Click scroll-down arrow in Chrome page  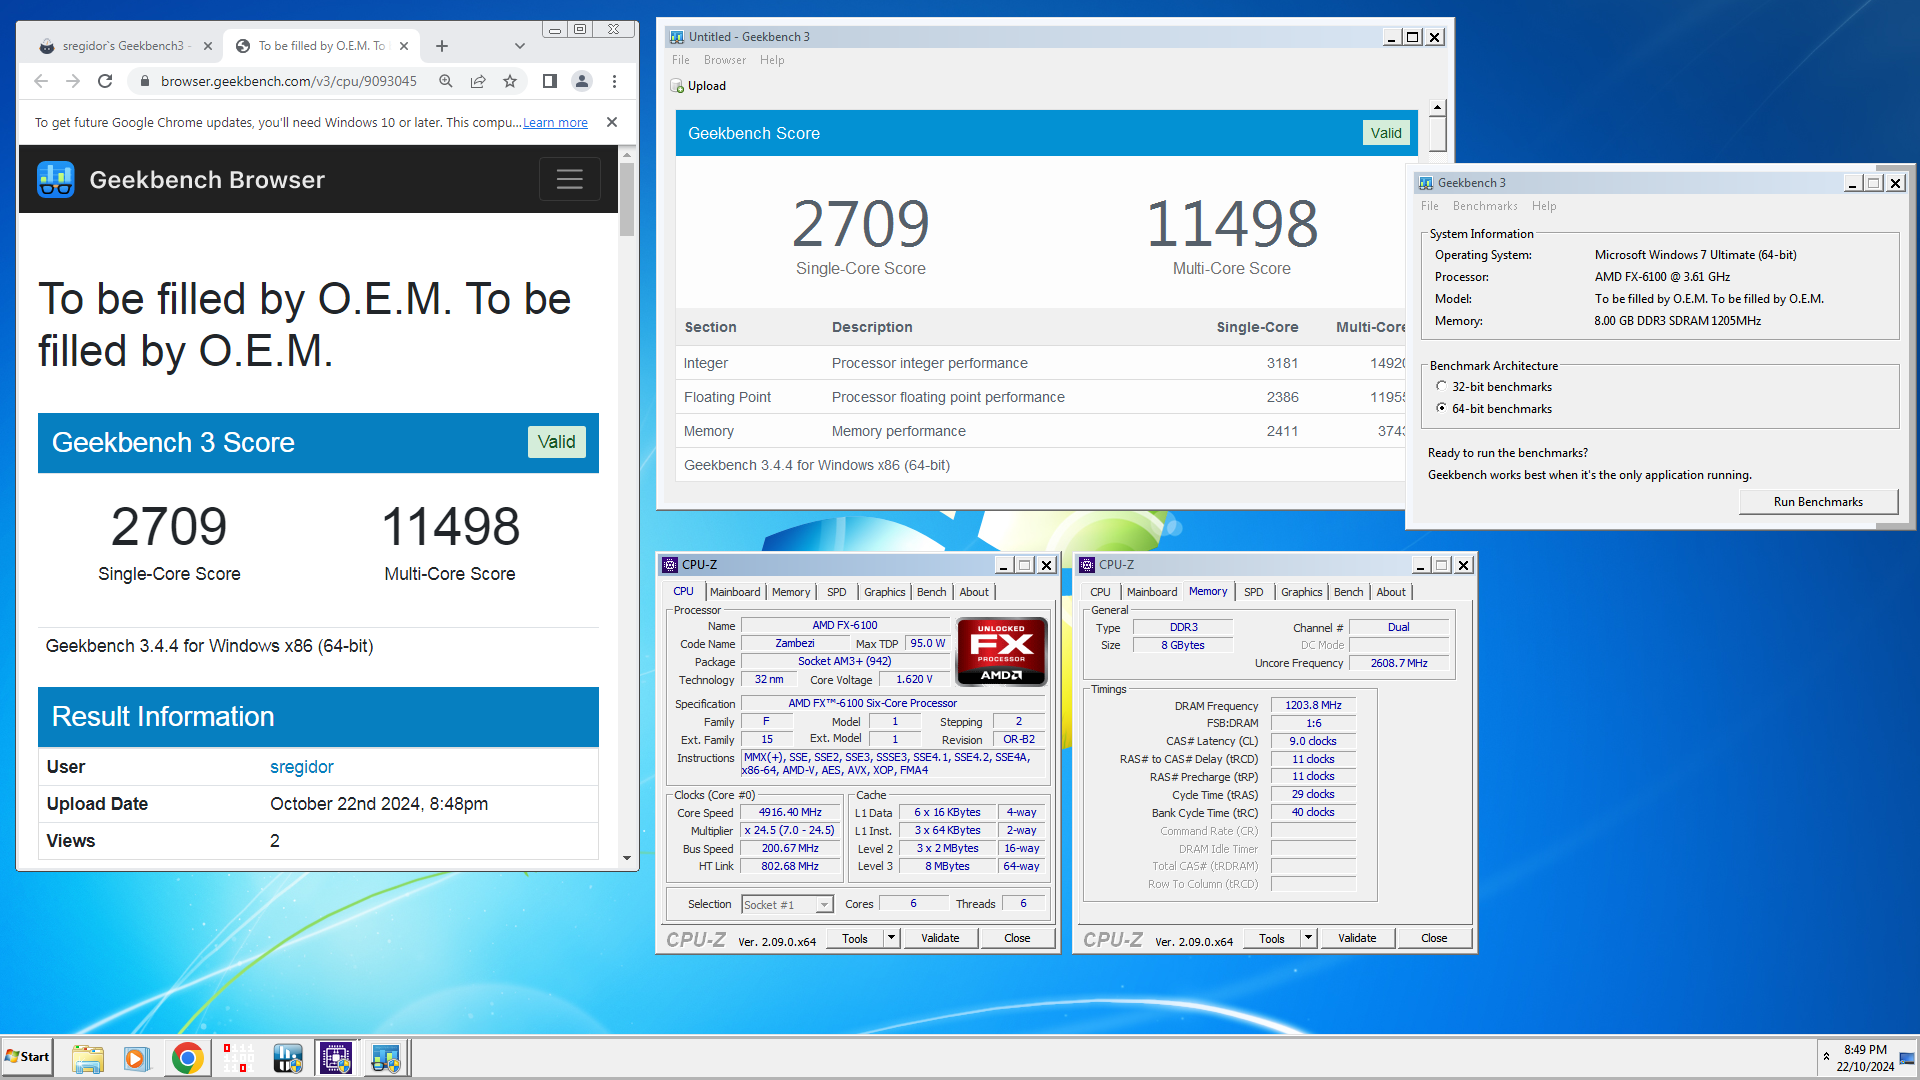627,858
